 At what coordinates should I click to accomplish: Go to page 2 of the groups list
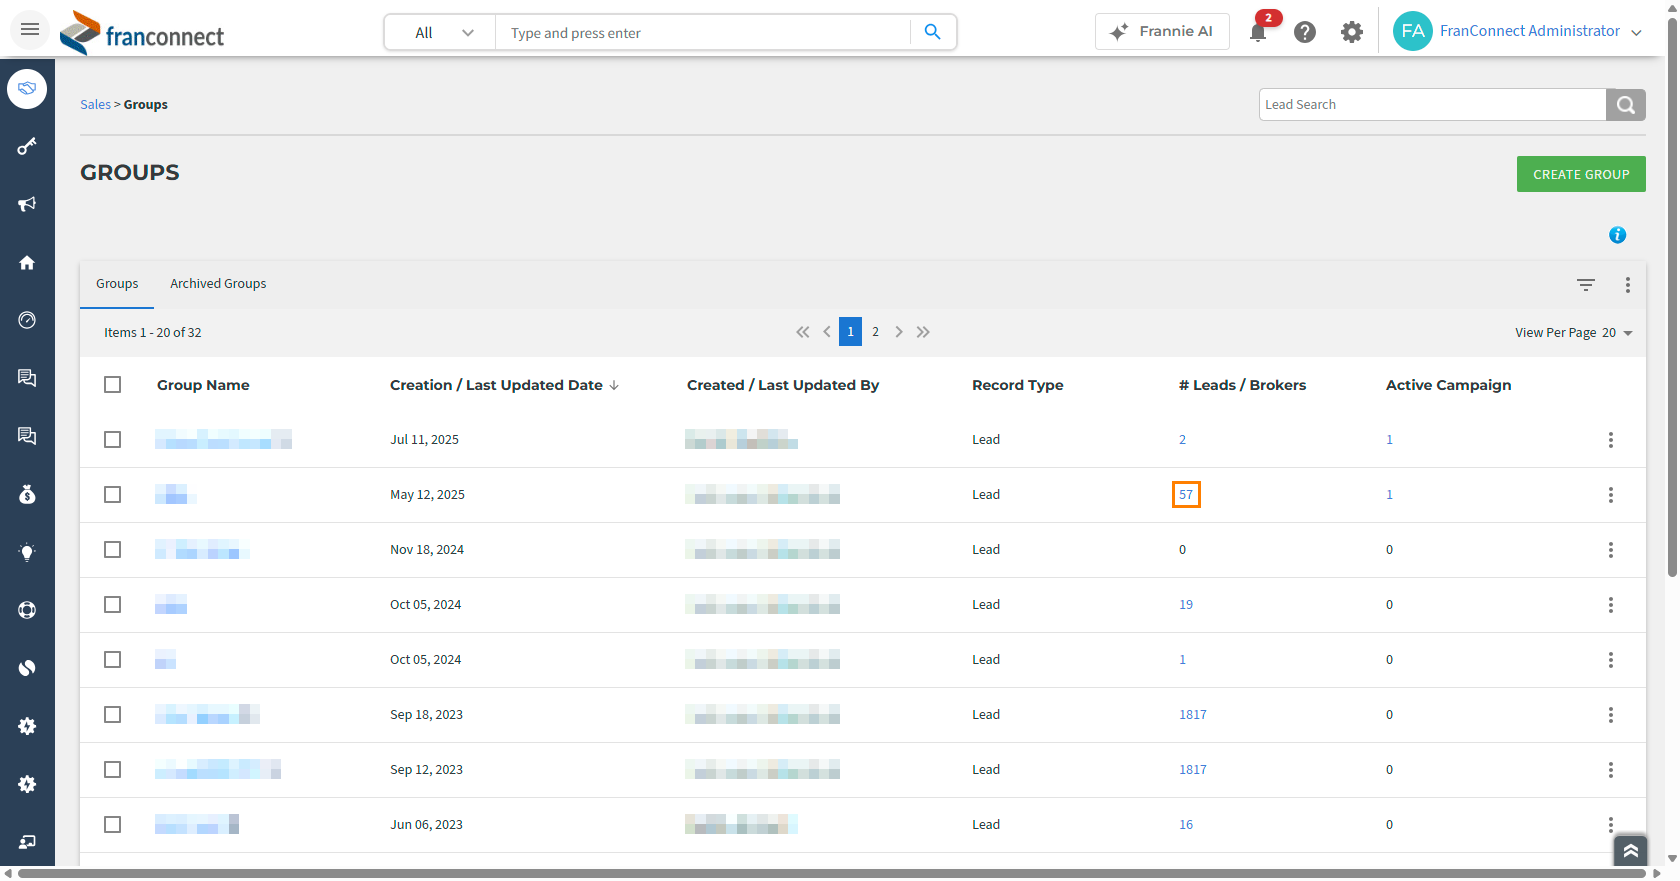tap(875, 332)
